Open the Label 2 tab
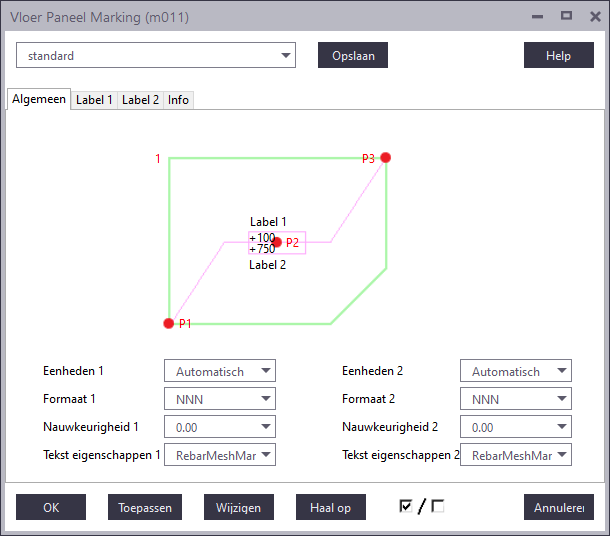 coord(140,100)
